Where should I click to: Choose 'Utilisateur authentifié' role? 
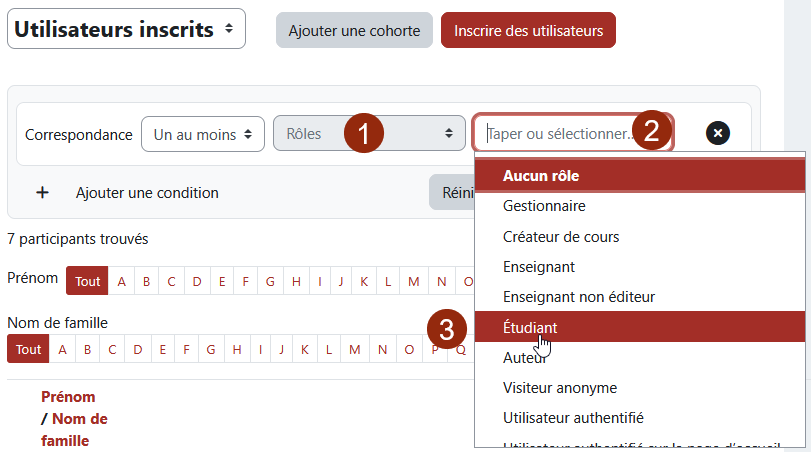click(573, 417)
